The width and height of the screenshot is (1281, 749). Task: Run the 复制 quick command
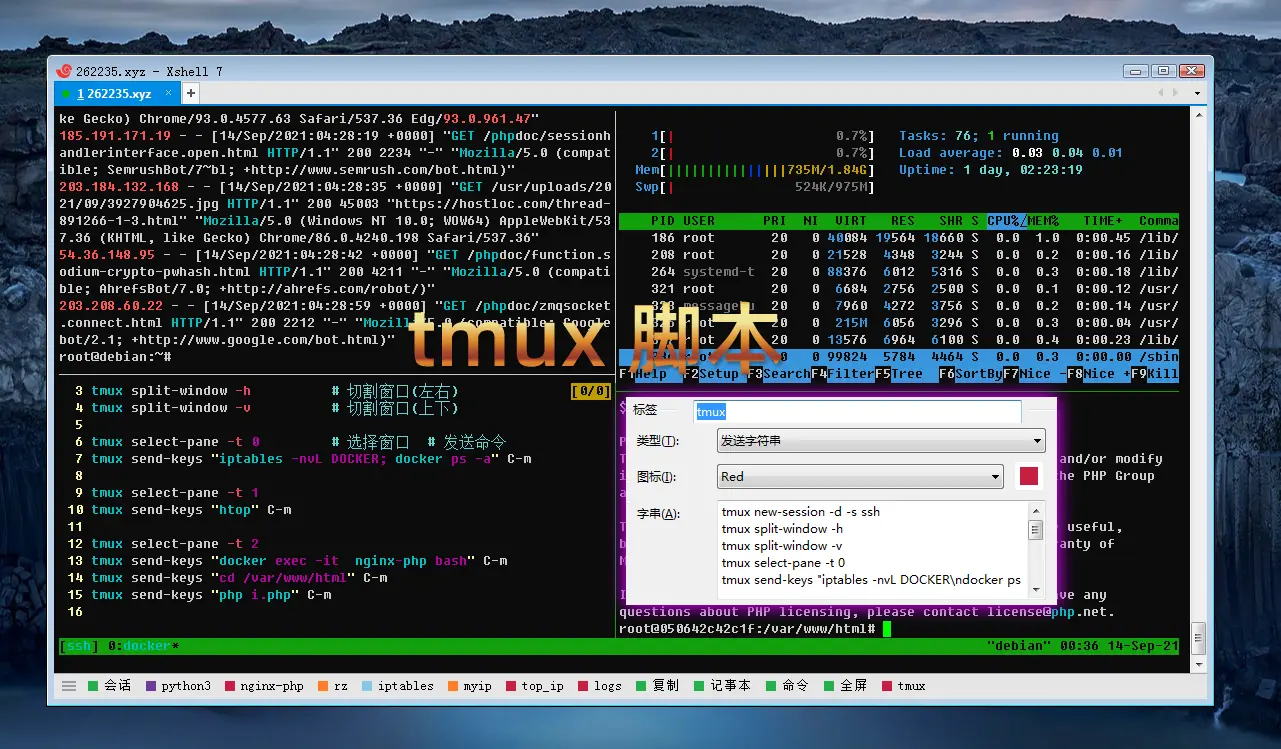click(x=658, y=686)
